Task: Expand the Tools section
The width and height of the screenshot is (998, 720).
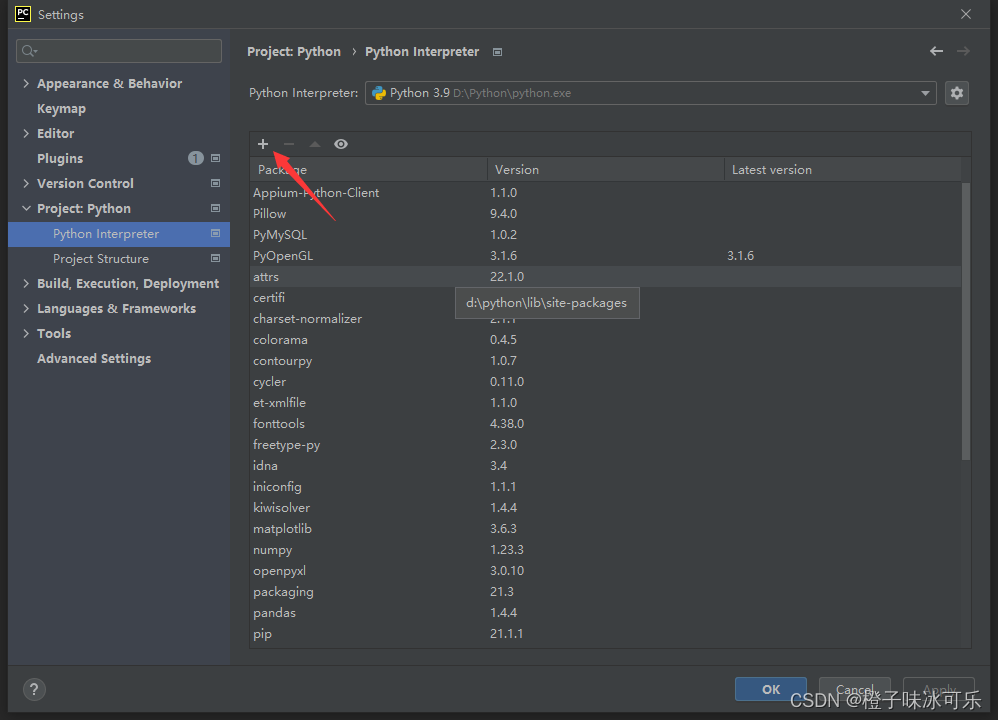Action: (x=26, y=334)
